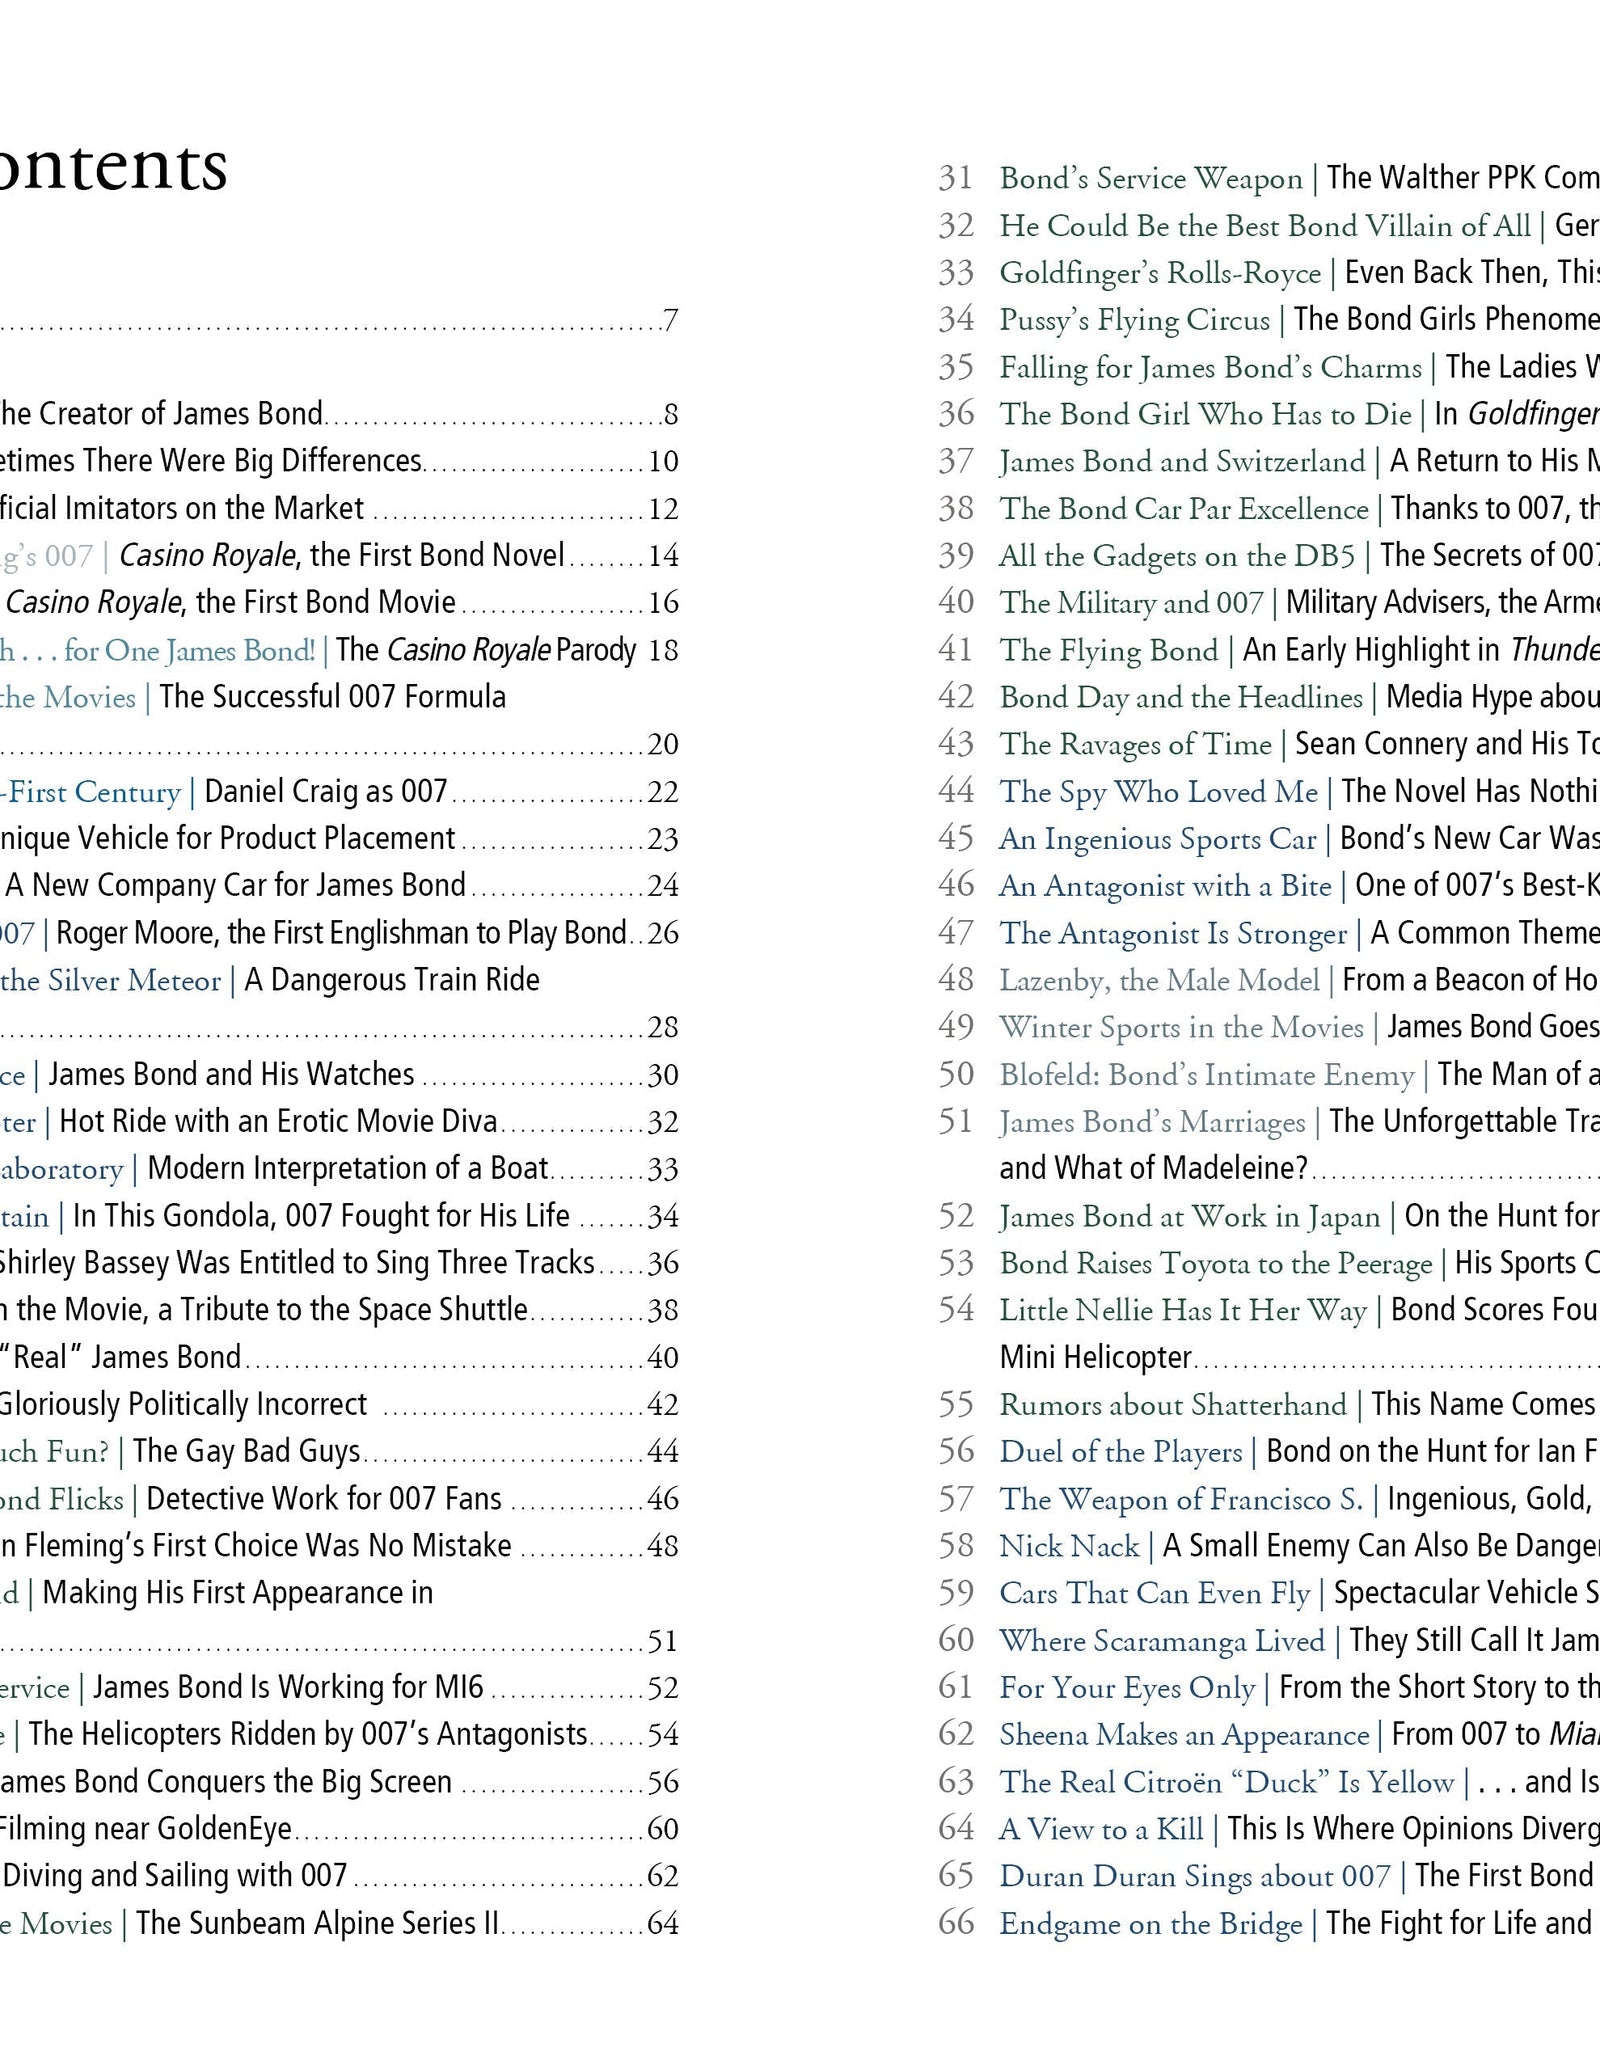The image size is (1600, 2052).
Task: Click 'Bond Raises Toyota to the Peerage'
Action: click(1215, 1264)
